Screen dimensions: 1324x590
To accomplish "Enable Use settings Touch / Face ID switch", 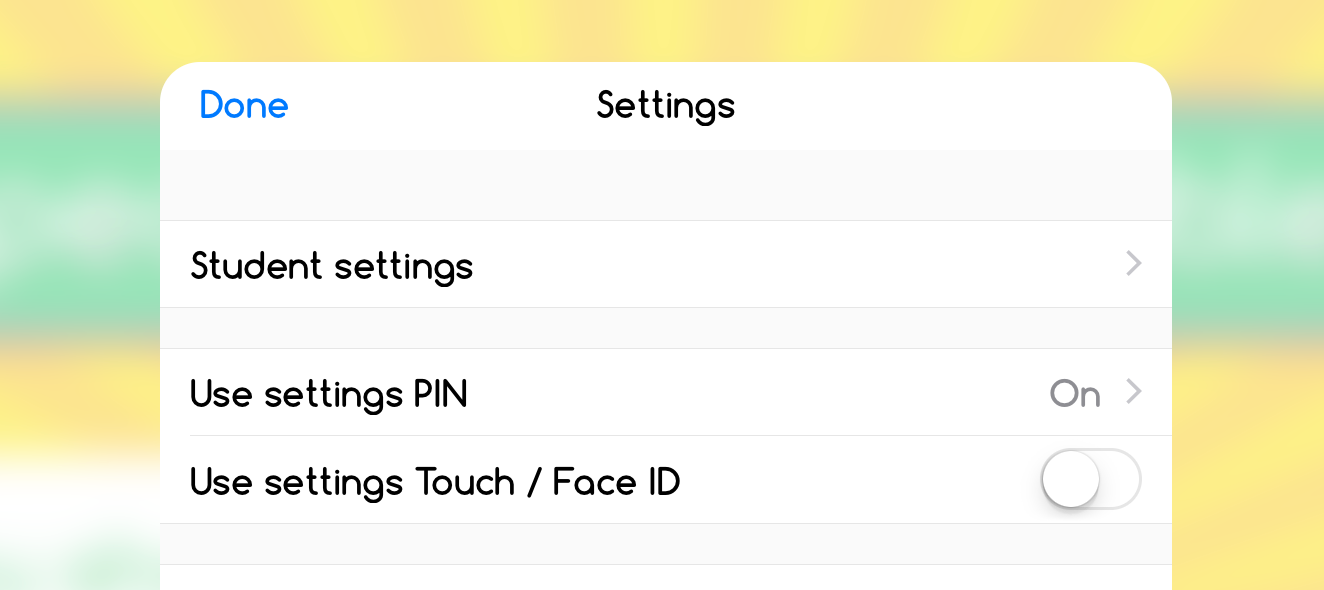I will point(1091,479).
